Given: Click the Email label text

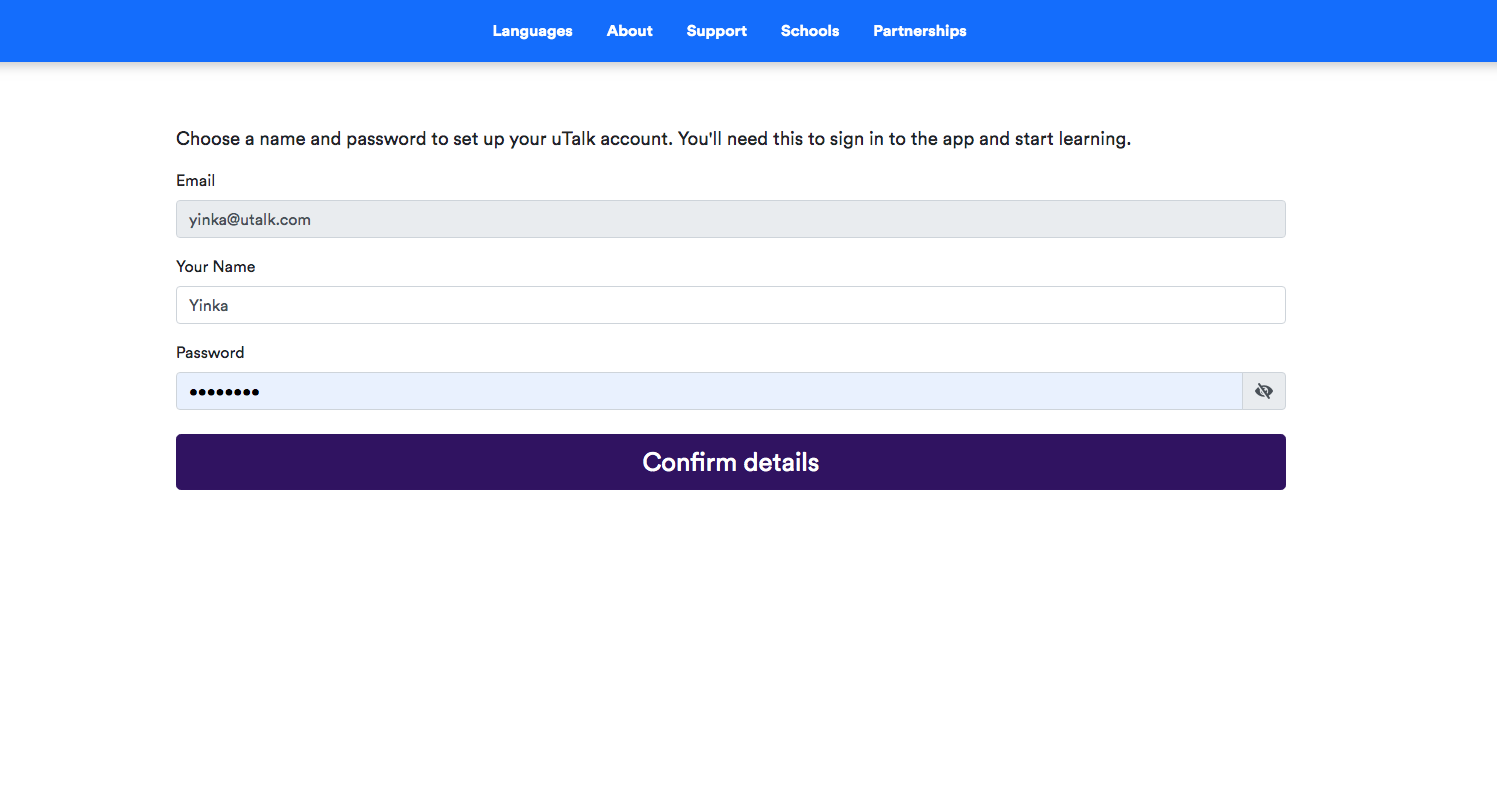Looking at the screenshot, I should pyautogui.click(x=196, y=181).
